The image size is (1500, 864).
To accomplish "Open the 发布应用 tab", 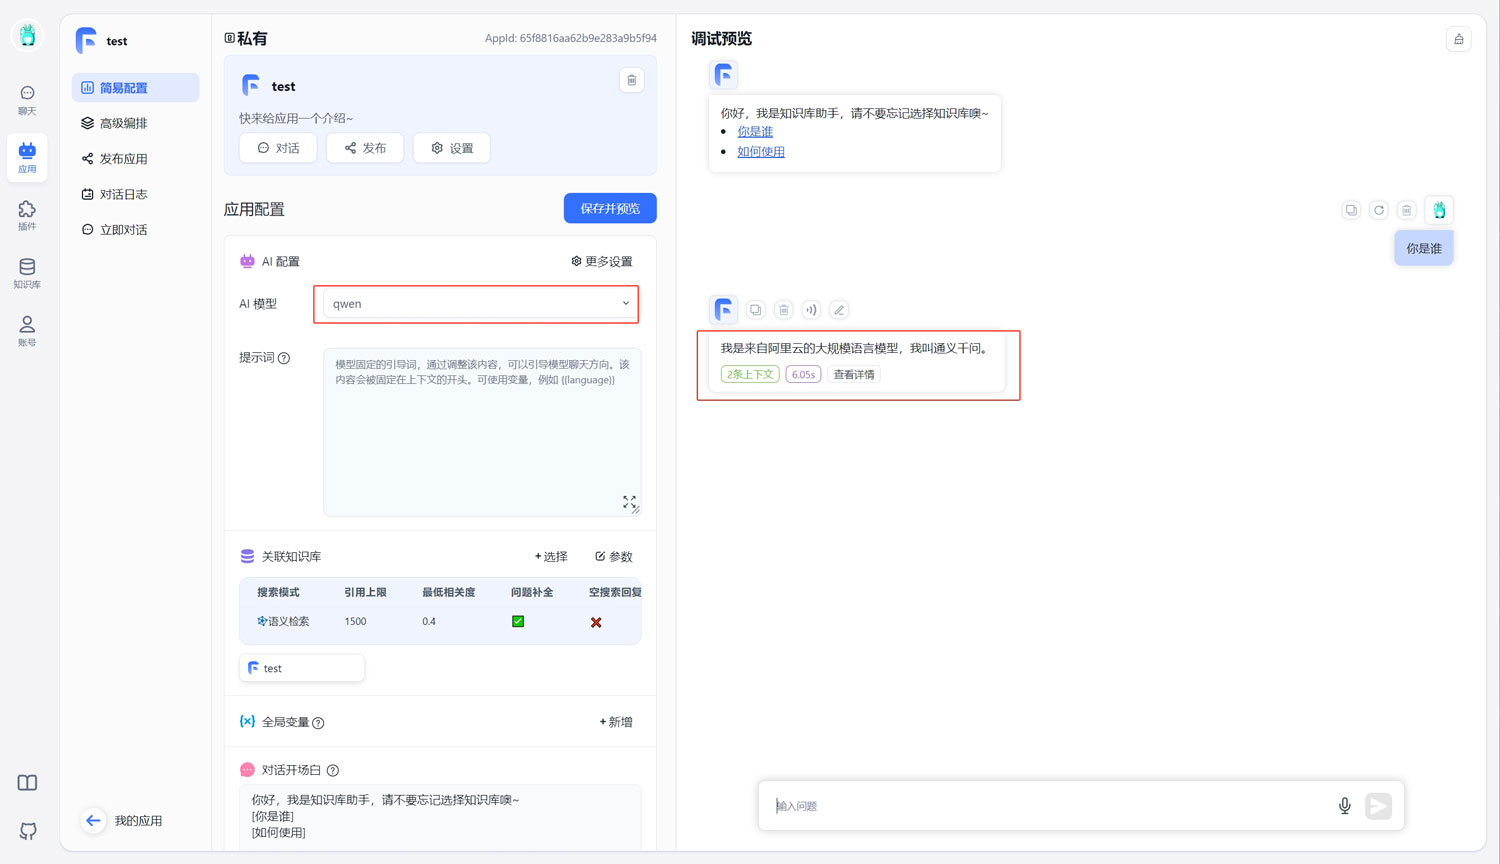I will [x=135, y=159].
